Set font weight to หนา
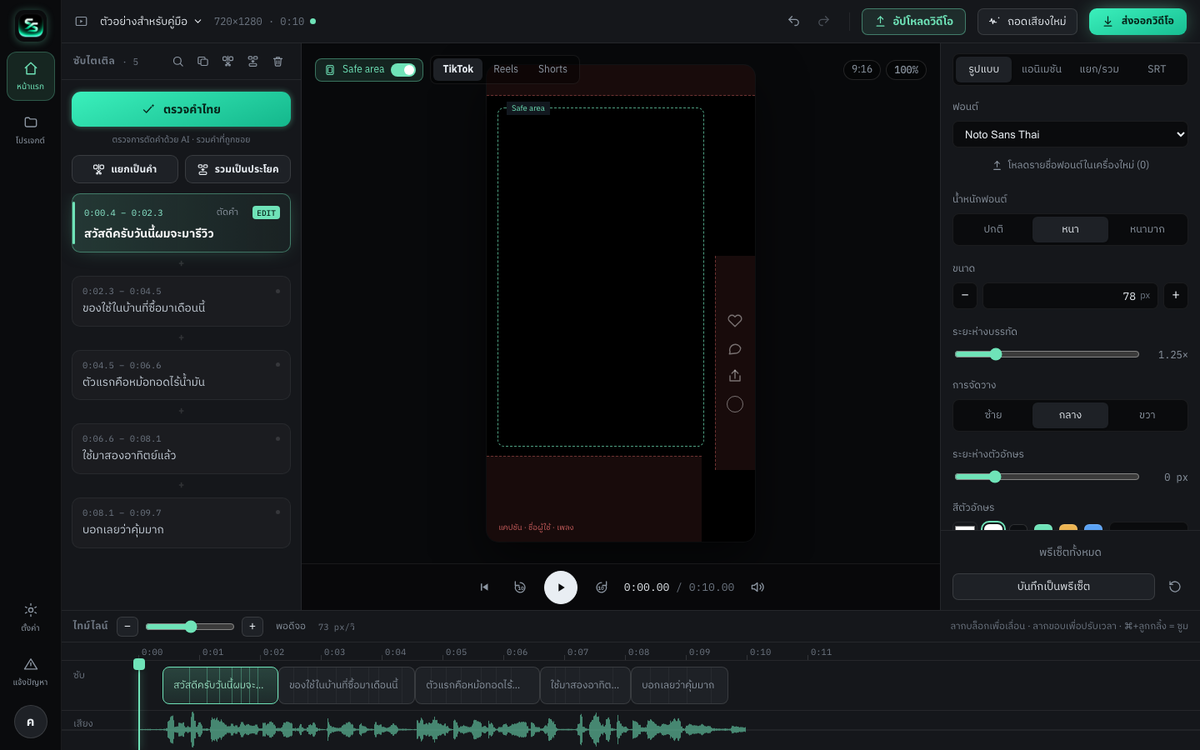This screenshot has width=1200, height=750. click(1070, 229)
